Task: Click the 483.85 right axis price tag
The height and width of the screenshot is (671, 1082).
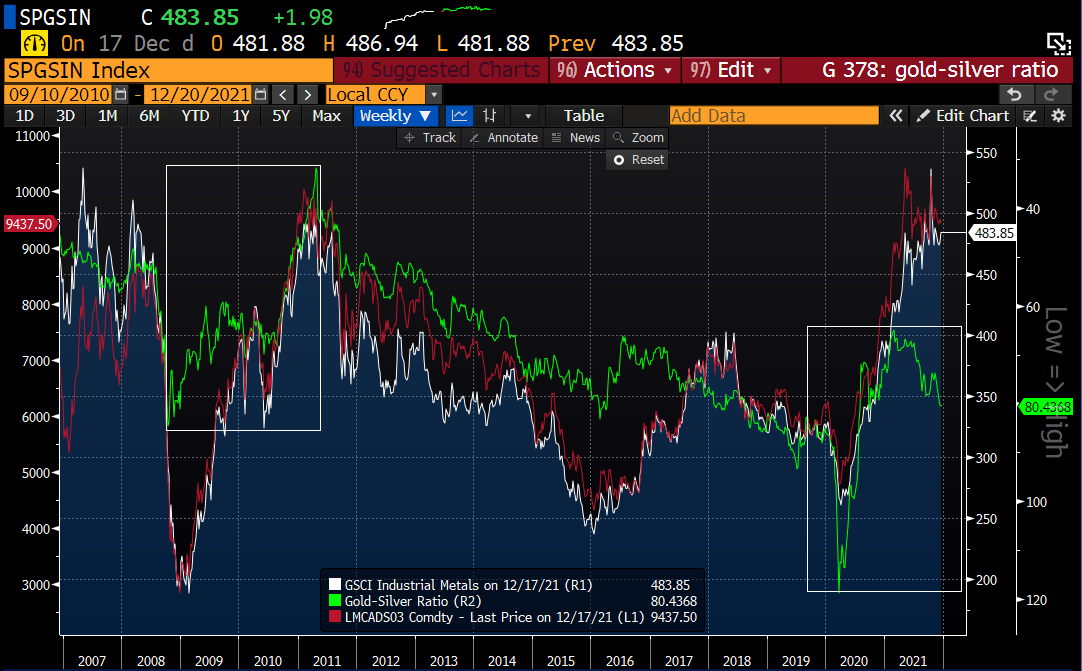Action: [x=994, y=233]
